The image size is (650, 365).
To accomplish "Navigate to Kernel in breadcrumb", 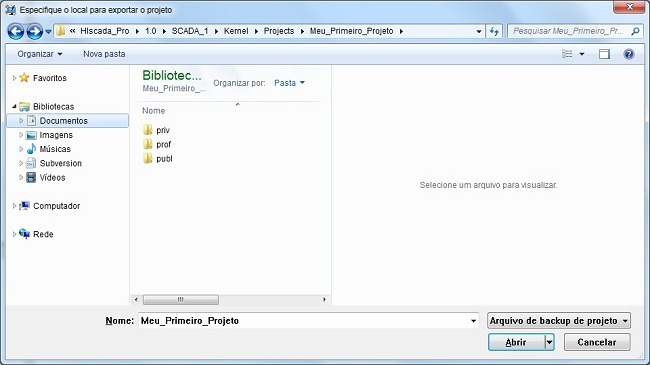I will (x=236, y=31).
